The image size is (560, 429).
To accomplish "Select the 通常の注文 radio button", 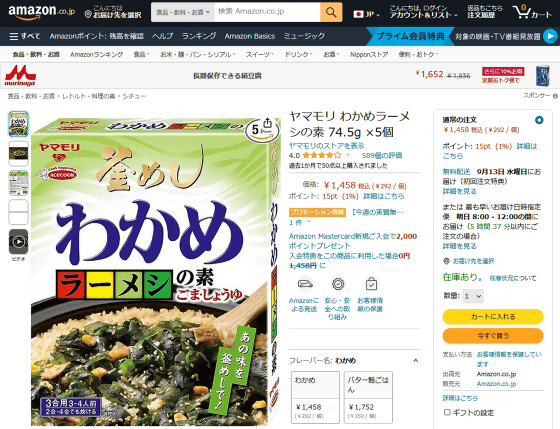I will tap(539, 120).
